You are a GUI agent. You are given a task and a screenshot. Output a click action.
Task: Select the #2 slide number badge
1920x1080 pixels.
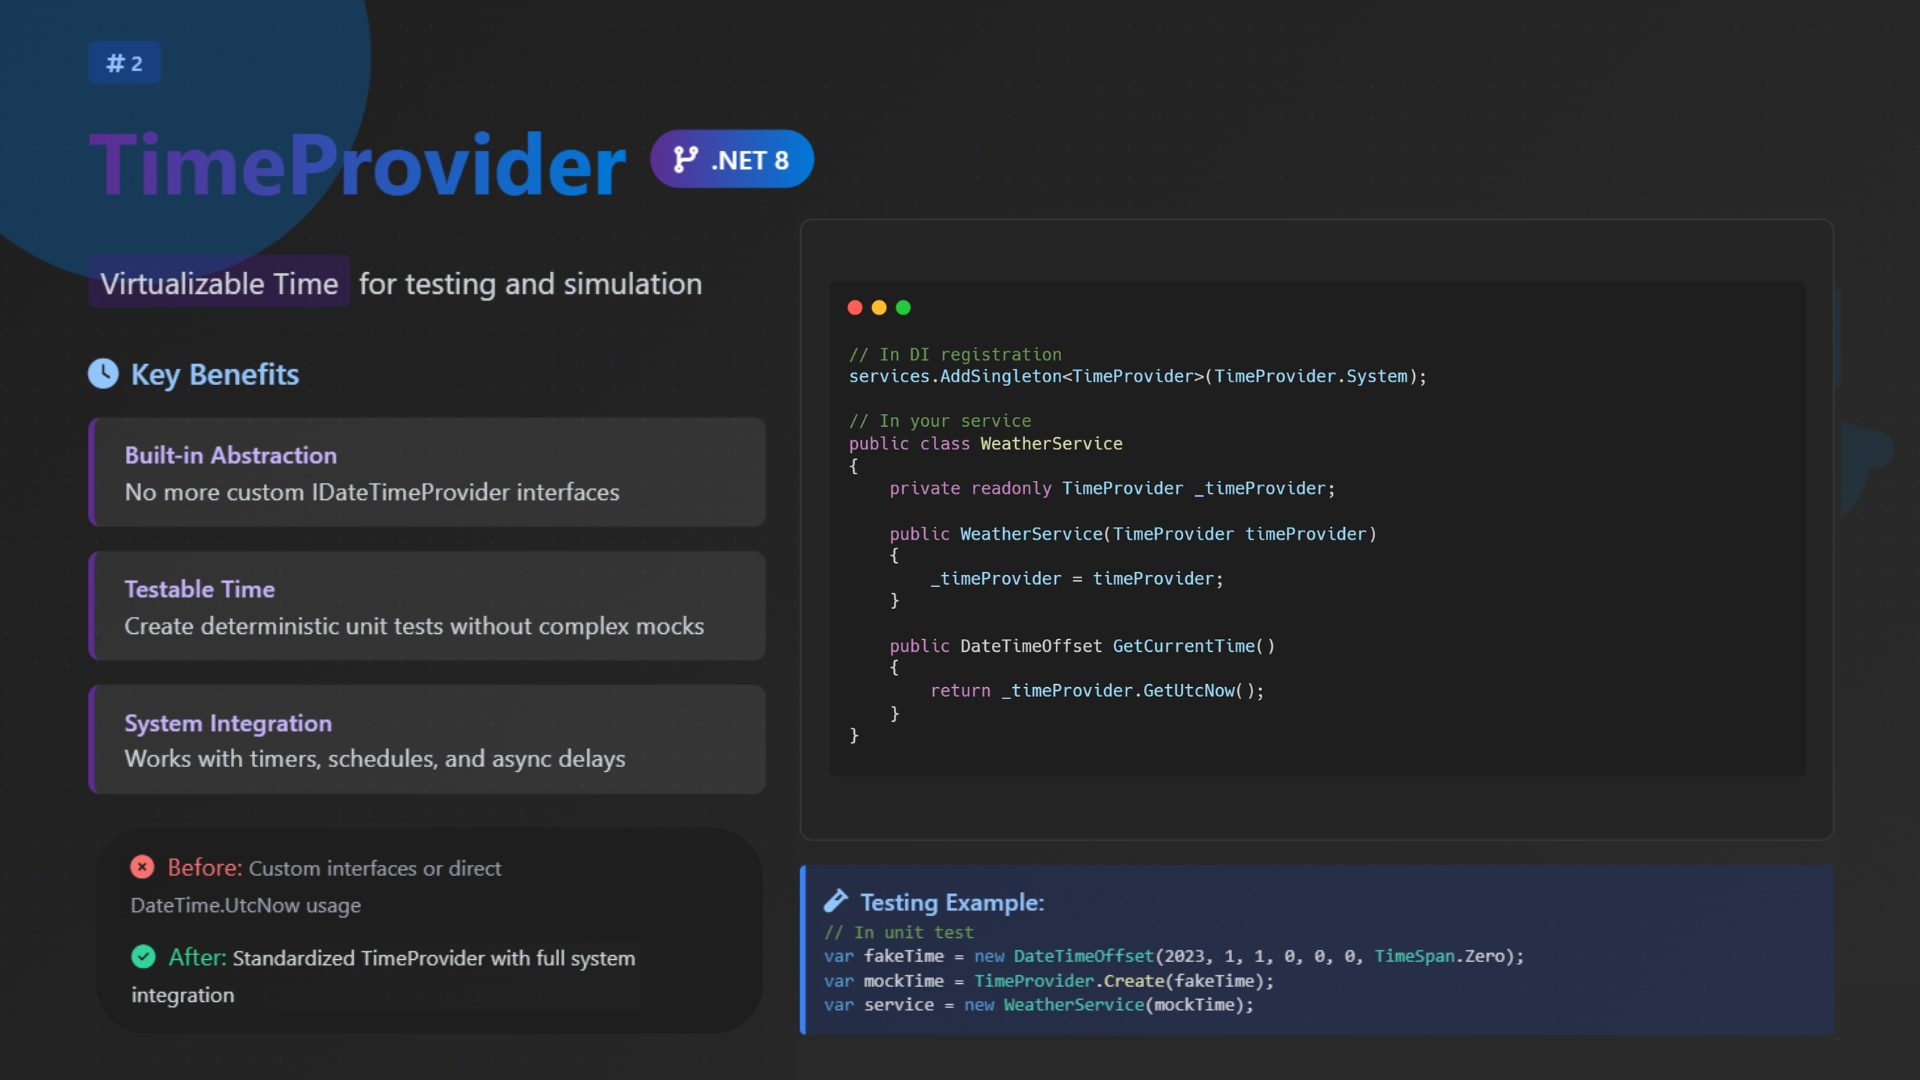click(x=124, y=63)
